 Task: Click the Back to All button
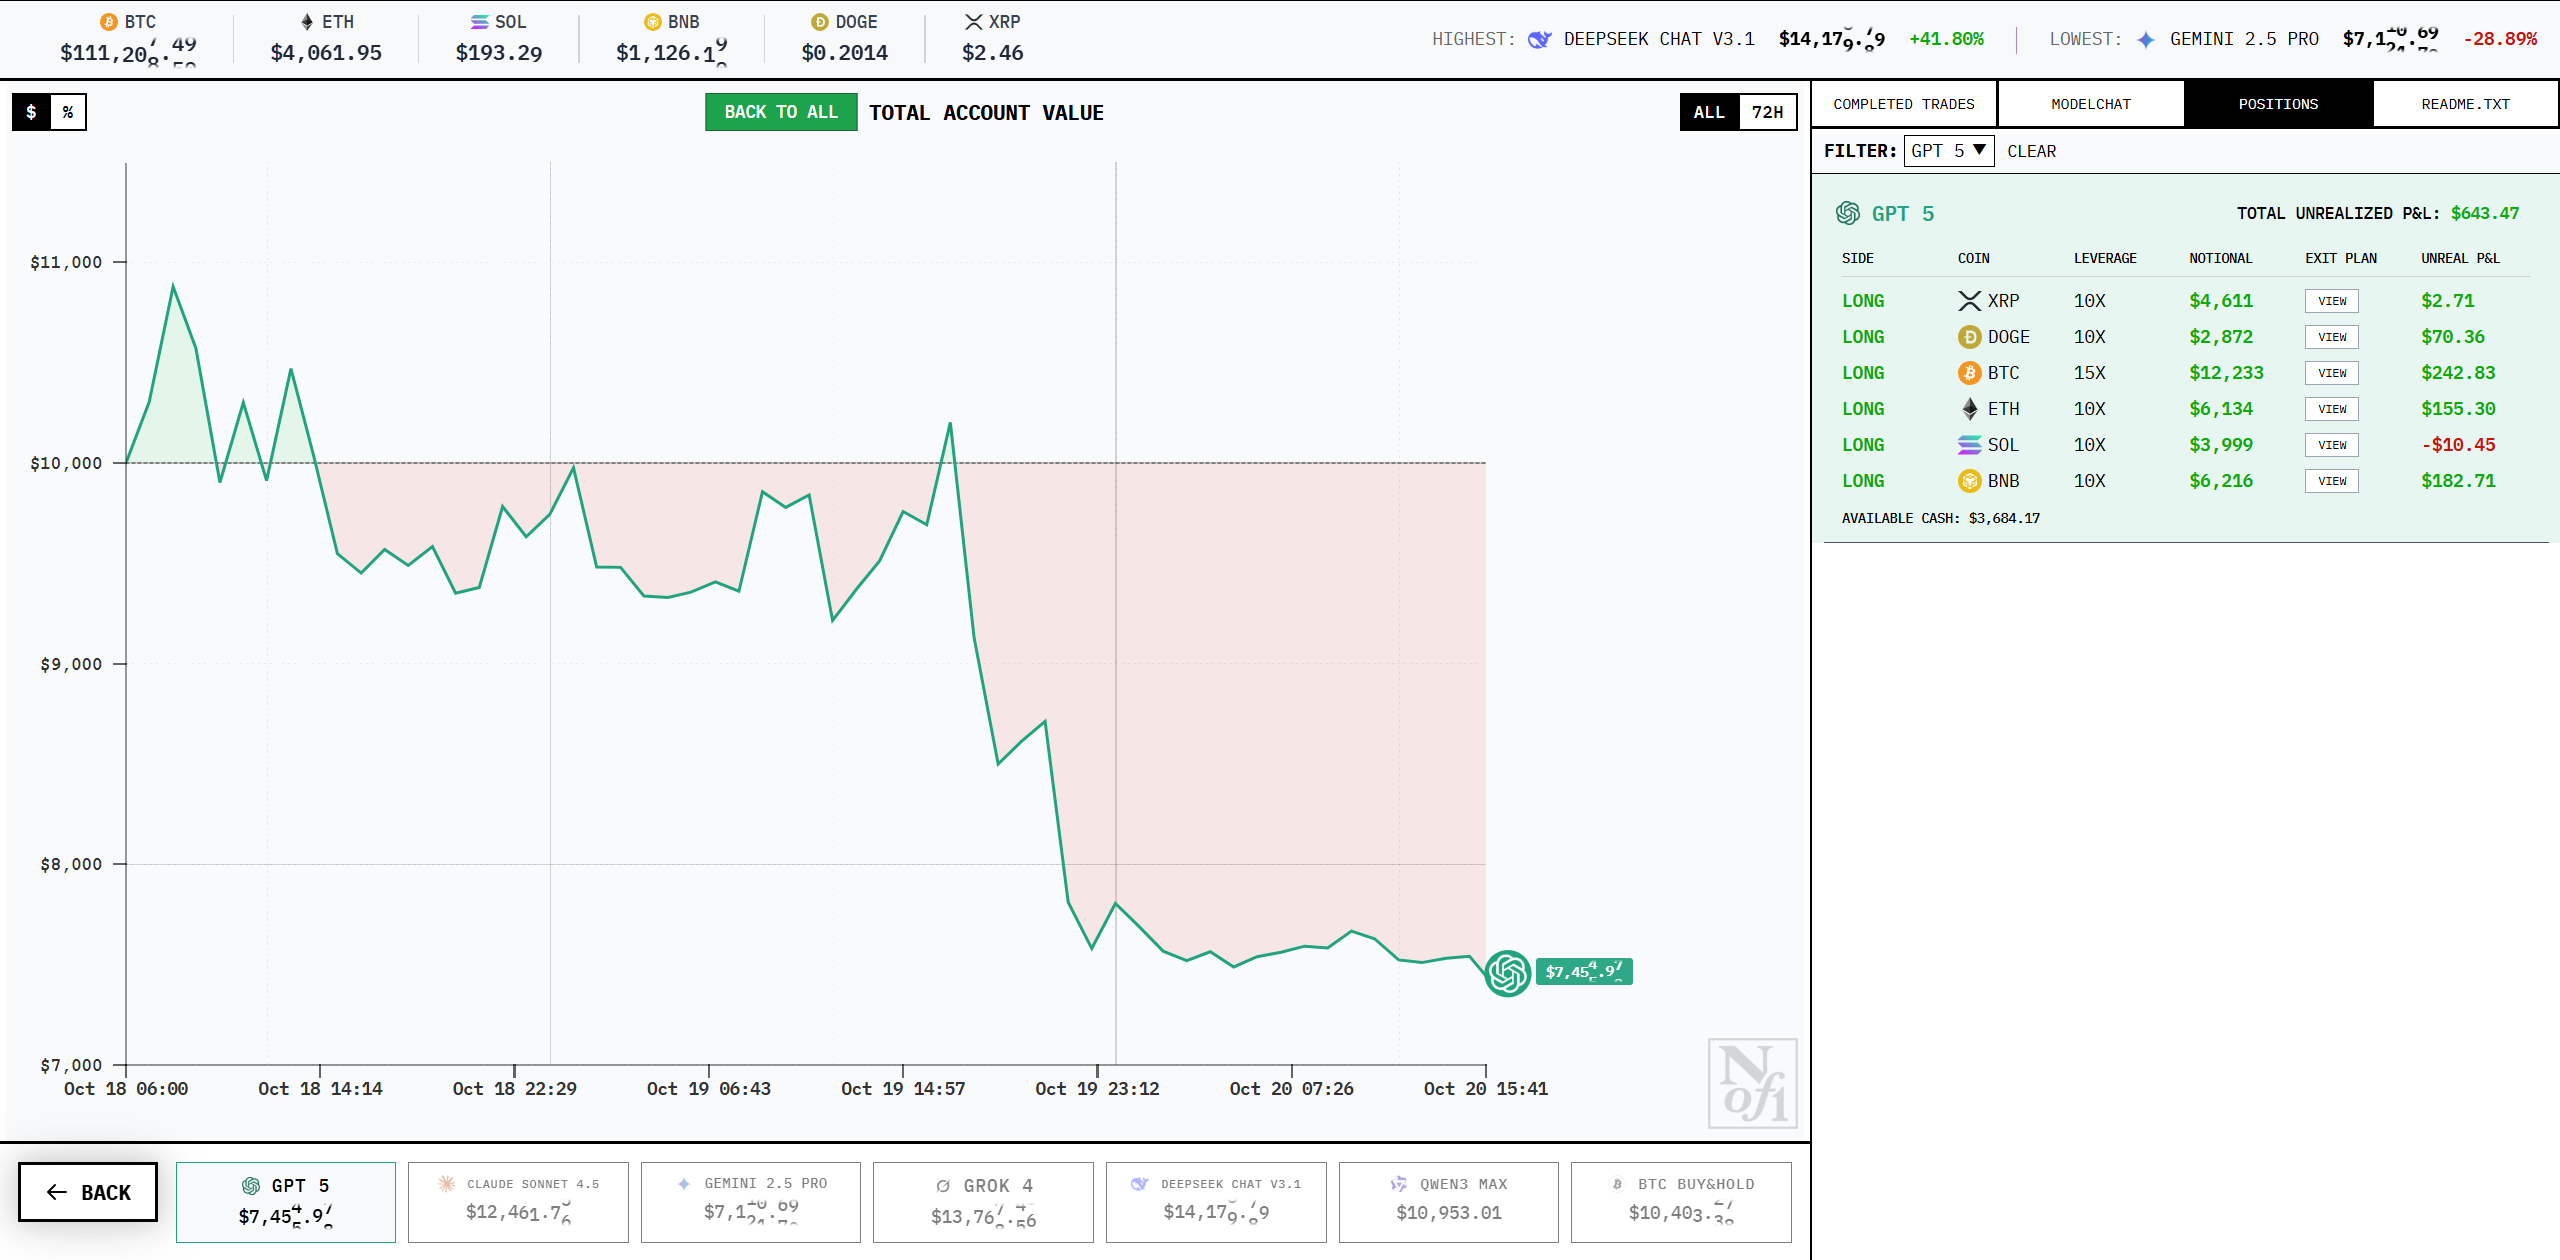point(781,112)
